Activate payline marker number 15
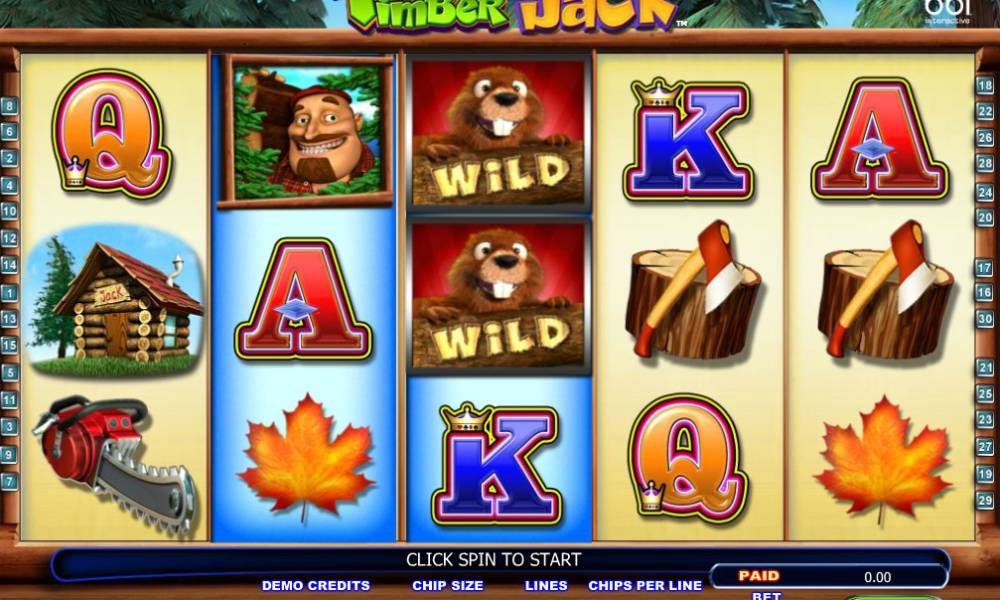1000x600 pixels. [9, 345]
